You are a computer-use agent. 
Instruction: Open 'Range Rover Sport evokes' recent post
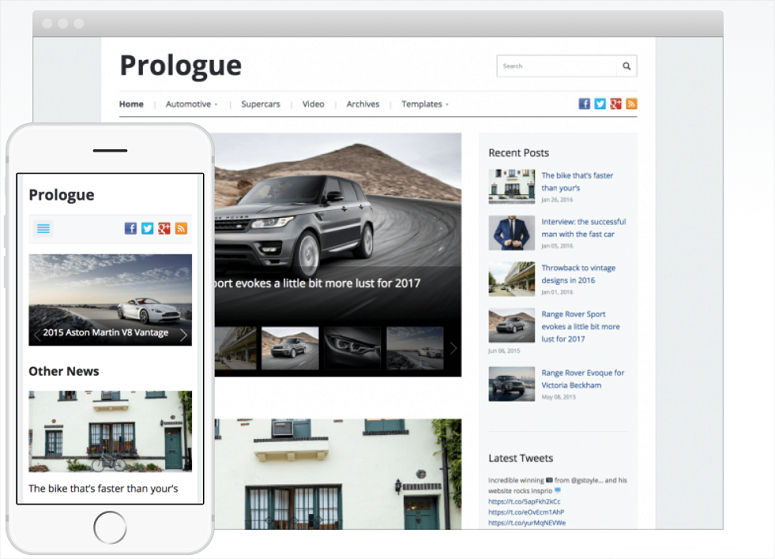coord(580,326)
